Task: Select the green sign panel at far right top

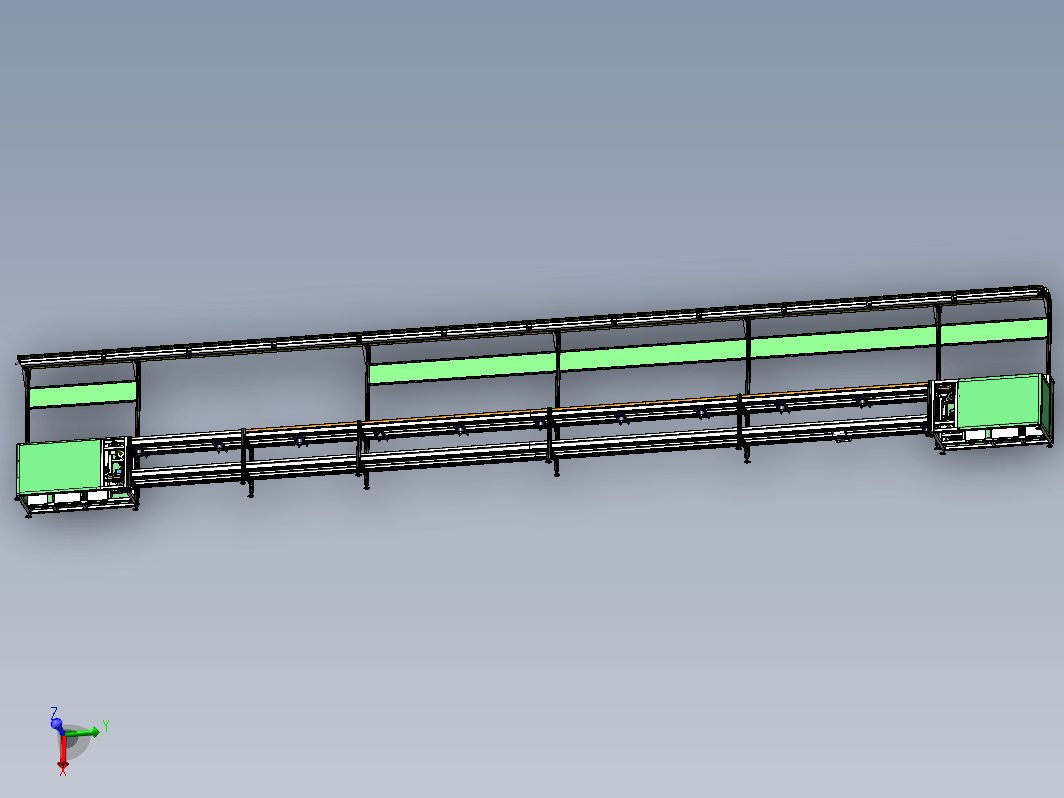Action: tap(992, 330)
